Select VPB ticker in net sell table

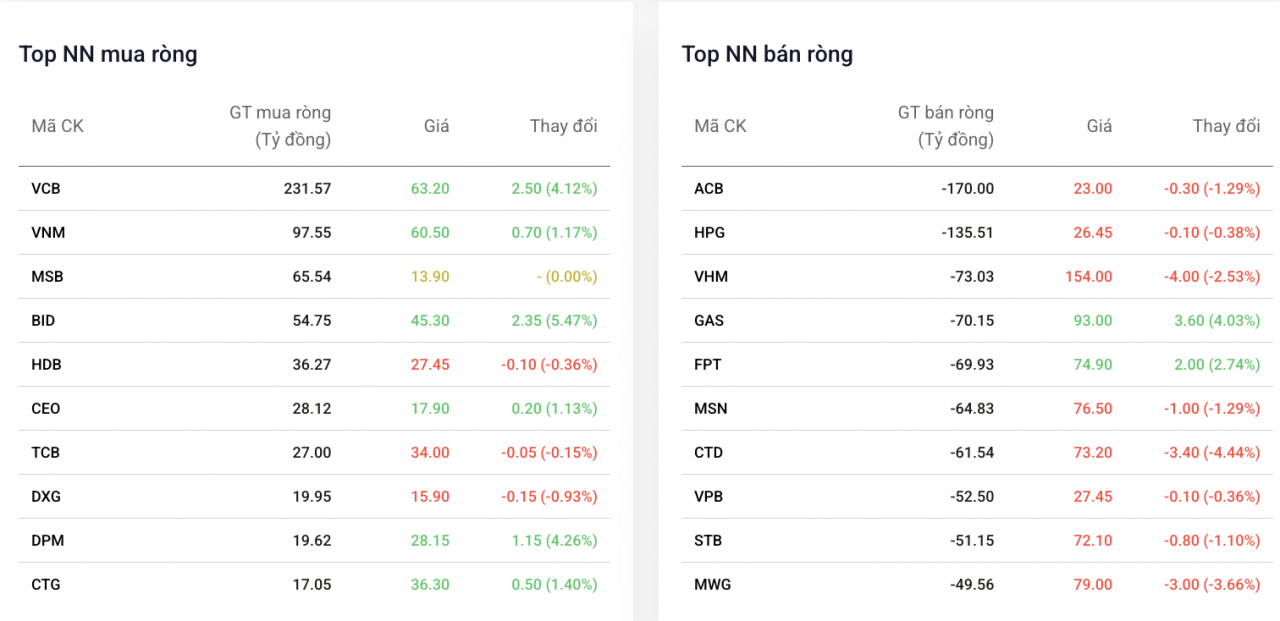click(x=709, y=496)
